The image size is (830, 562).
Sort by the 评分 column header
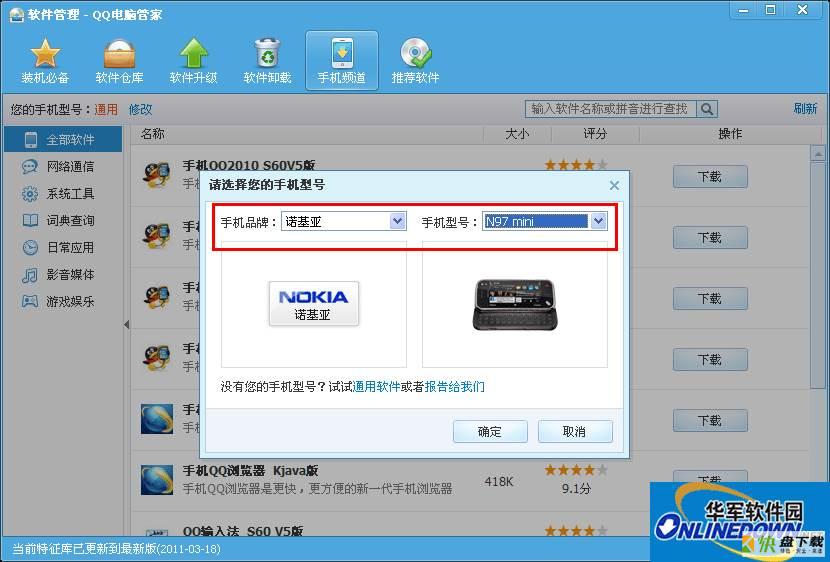595,134
